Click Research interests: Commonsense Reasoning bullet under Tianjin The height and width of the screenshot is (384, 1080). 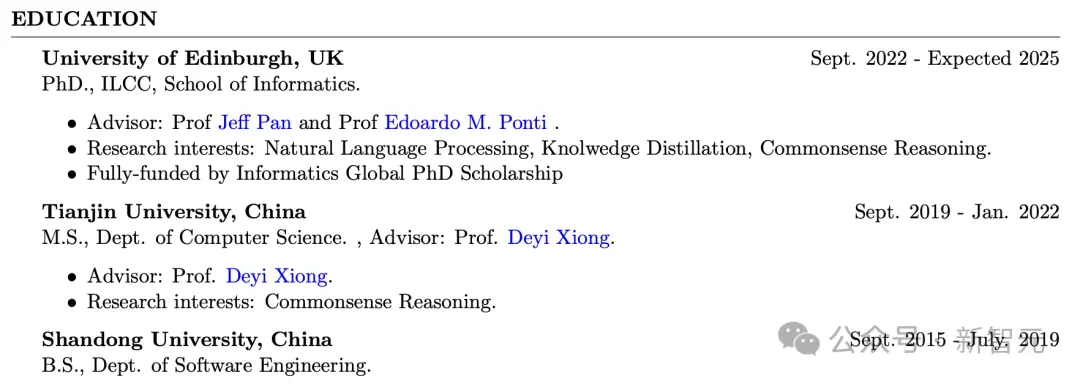pyautogui.click(x=291, y=302)
